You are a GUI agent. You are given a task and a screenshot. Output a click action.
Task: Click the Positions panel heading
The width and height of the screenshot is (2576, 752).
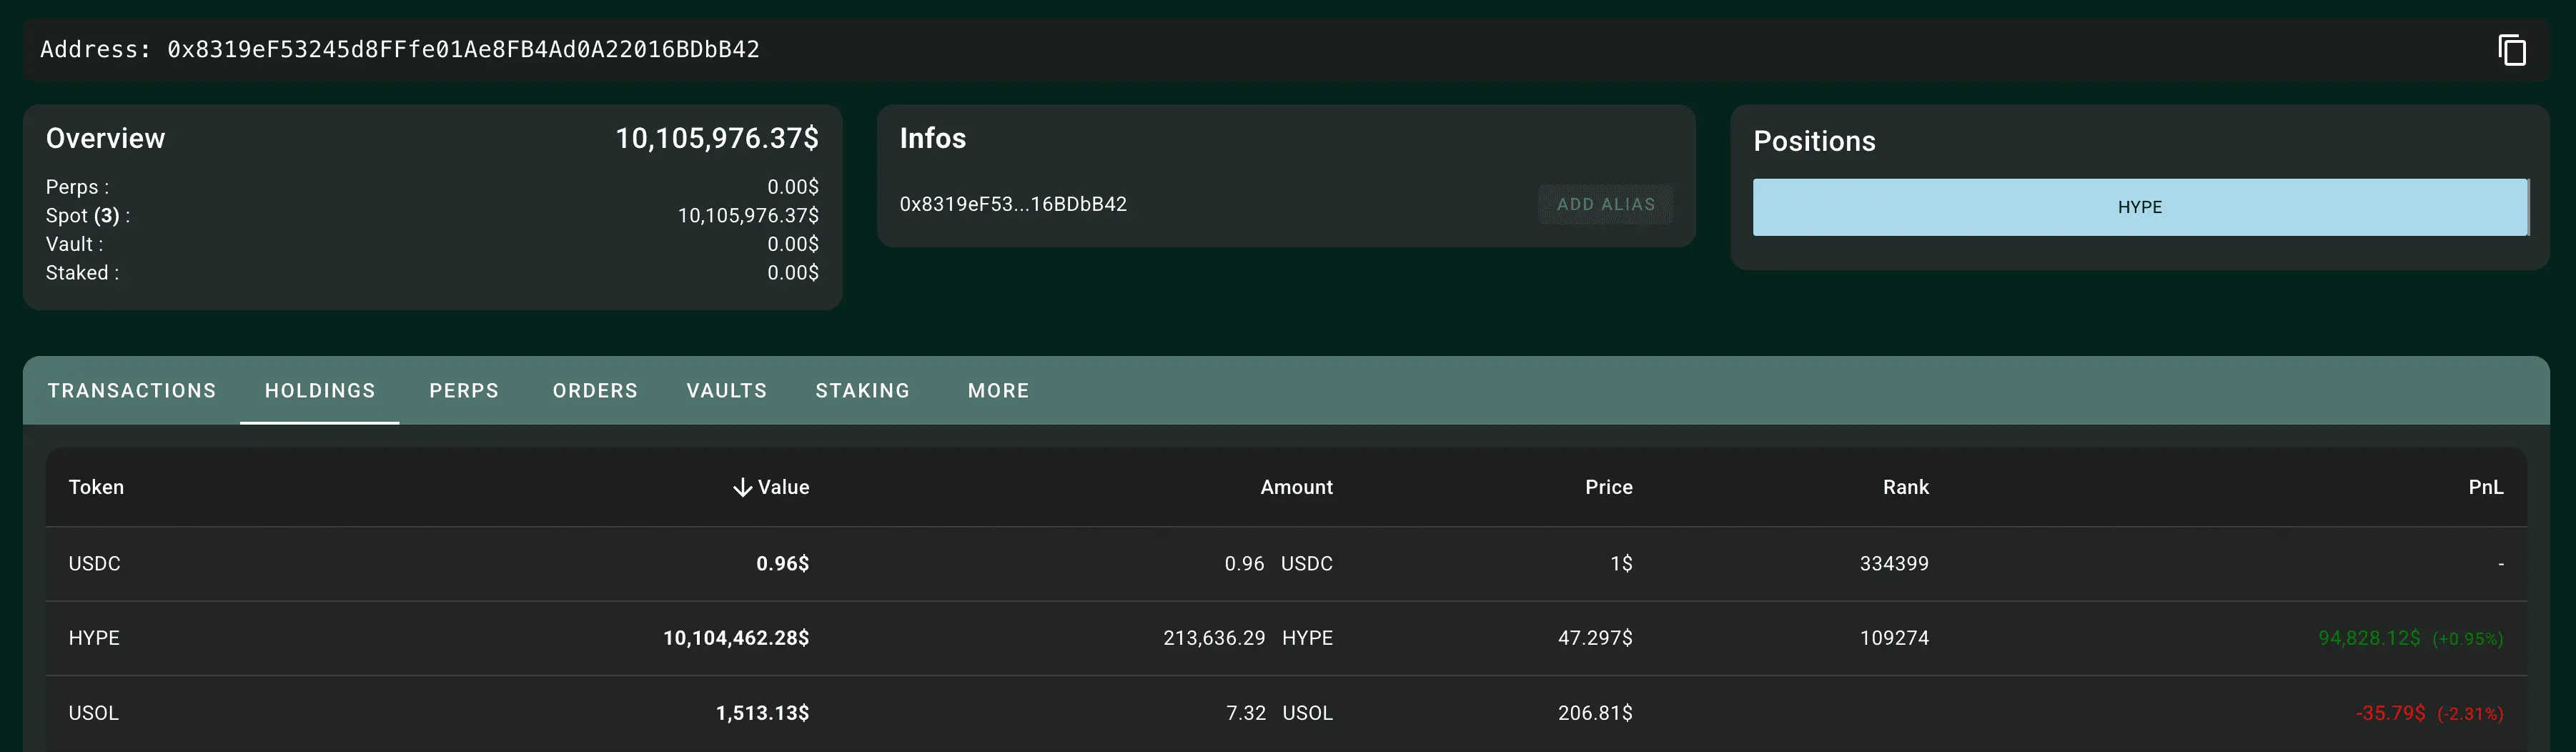[1814, 141]
